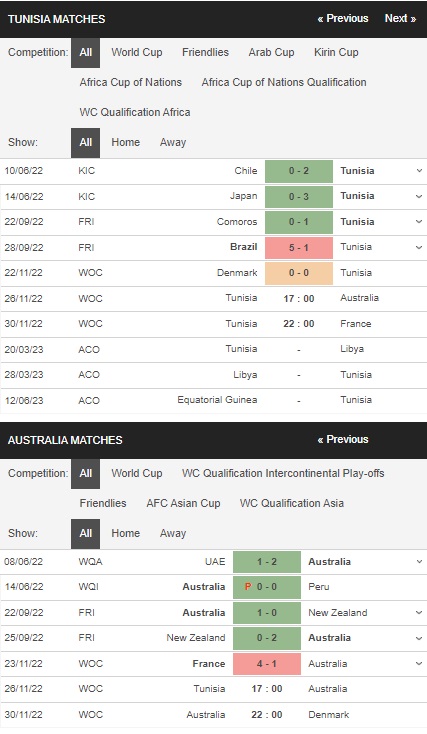Filter Tunisia matches by World Cup
Image resolution: width=427 pixels, height=734 pixels.
[137, 52]
